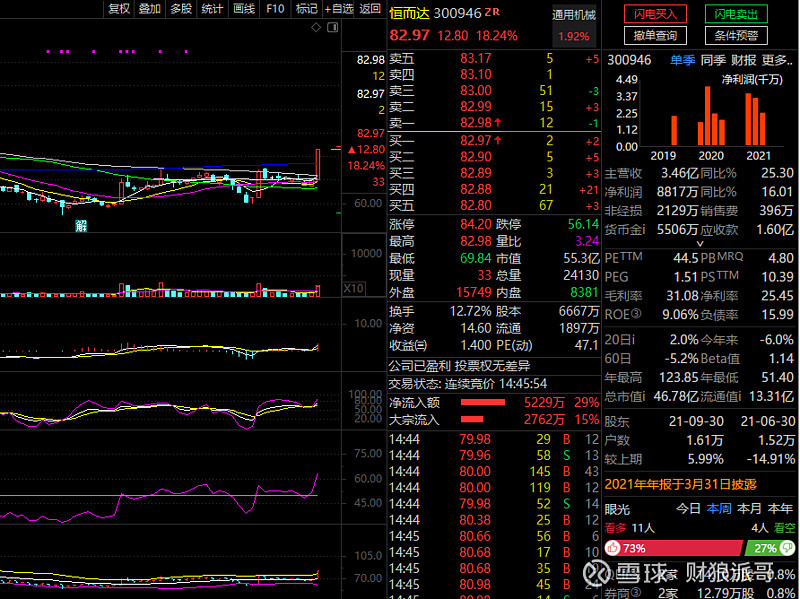Click 闪电买入 quick buy button
The height and width of the screenshot is (599, 800).
[655, 14]
